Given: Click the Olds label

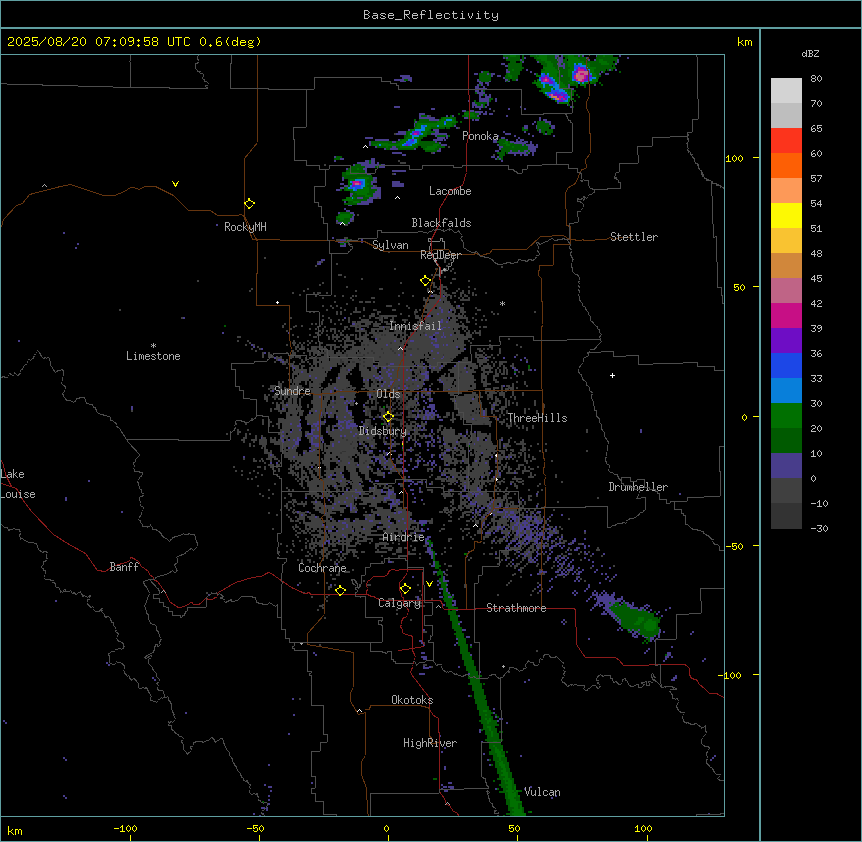Looking at the screenshot, I should pyautogui.click(x=388, y=394).
